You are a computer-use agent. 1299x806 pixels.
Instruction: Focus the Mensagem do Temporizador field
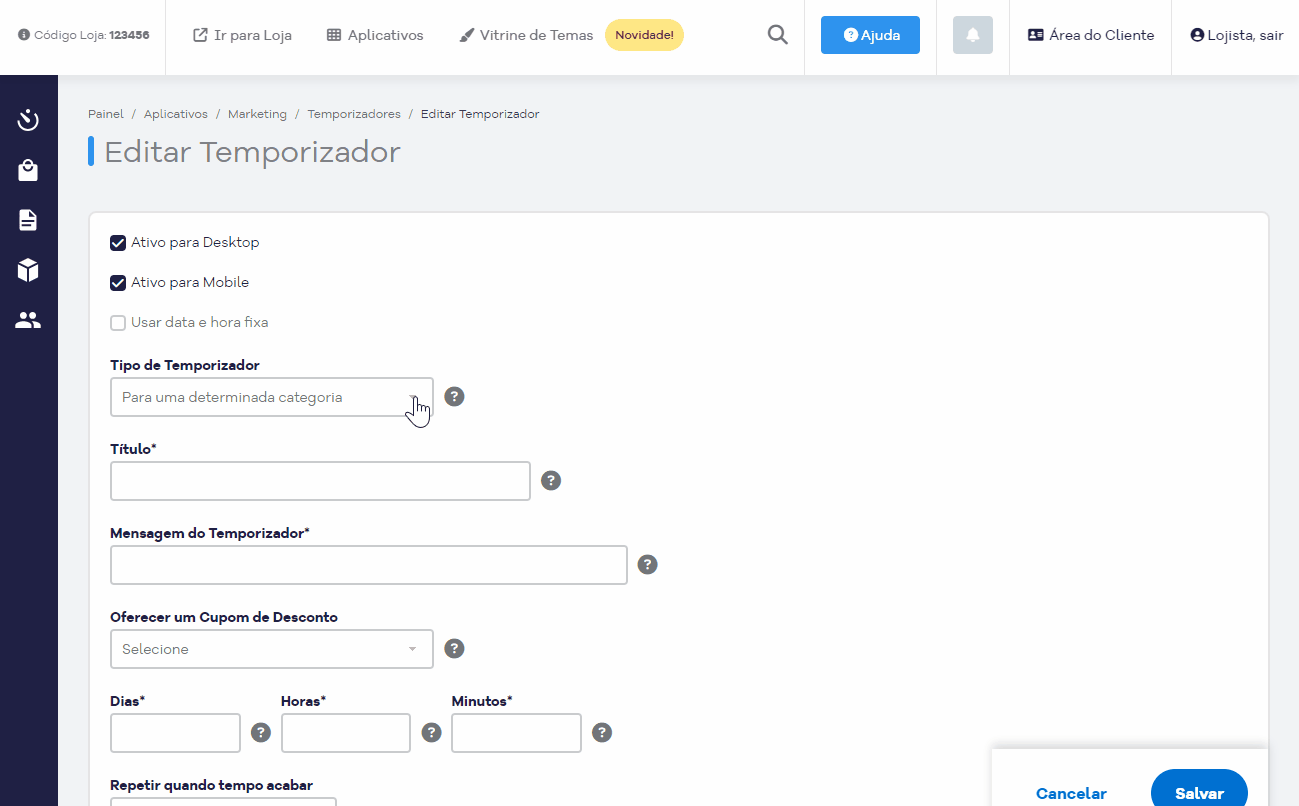369,565
